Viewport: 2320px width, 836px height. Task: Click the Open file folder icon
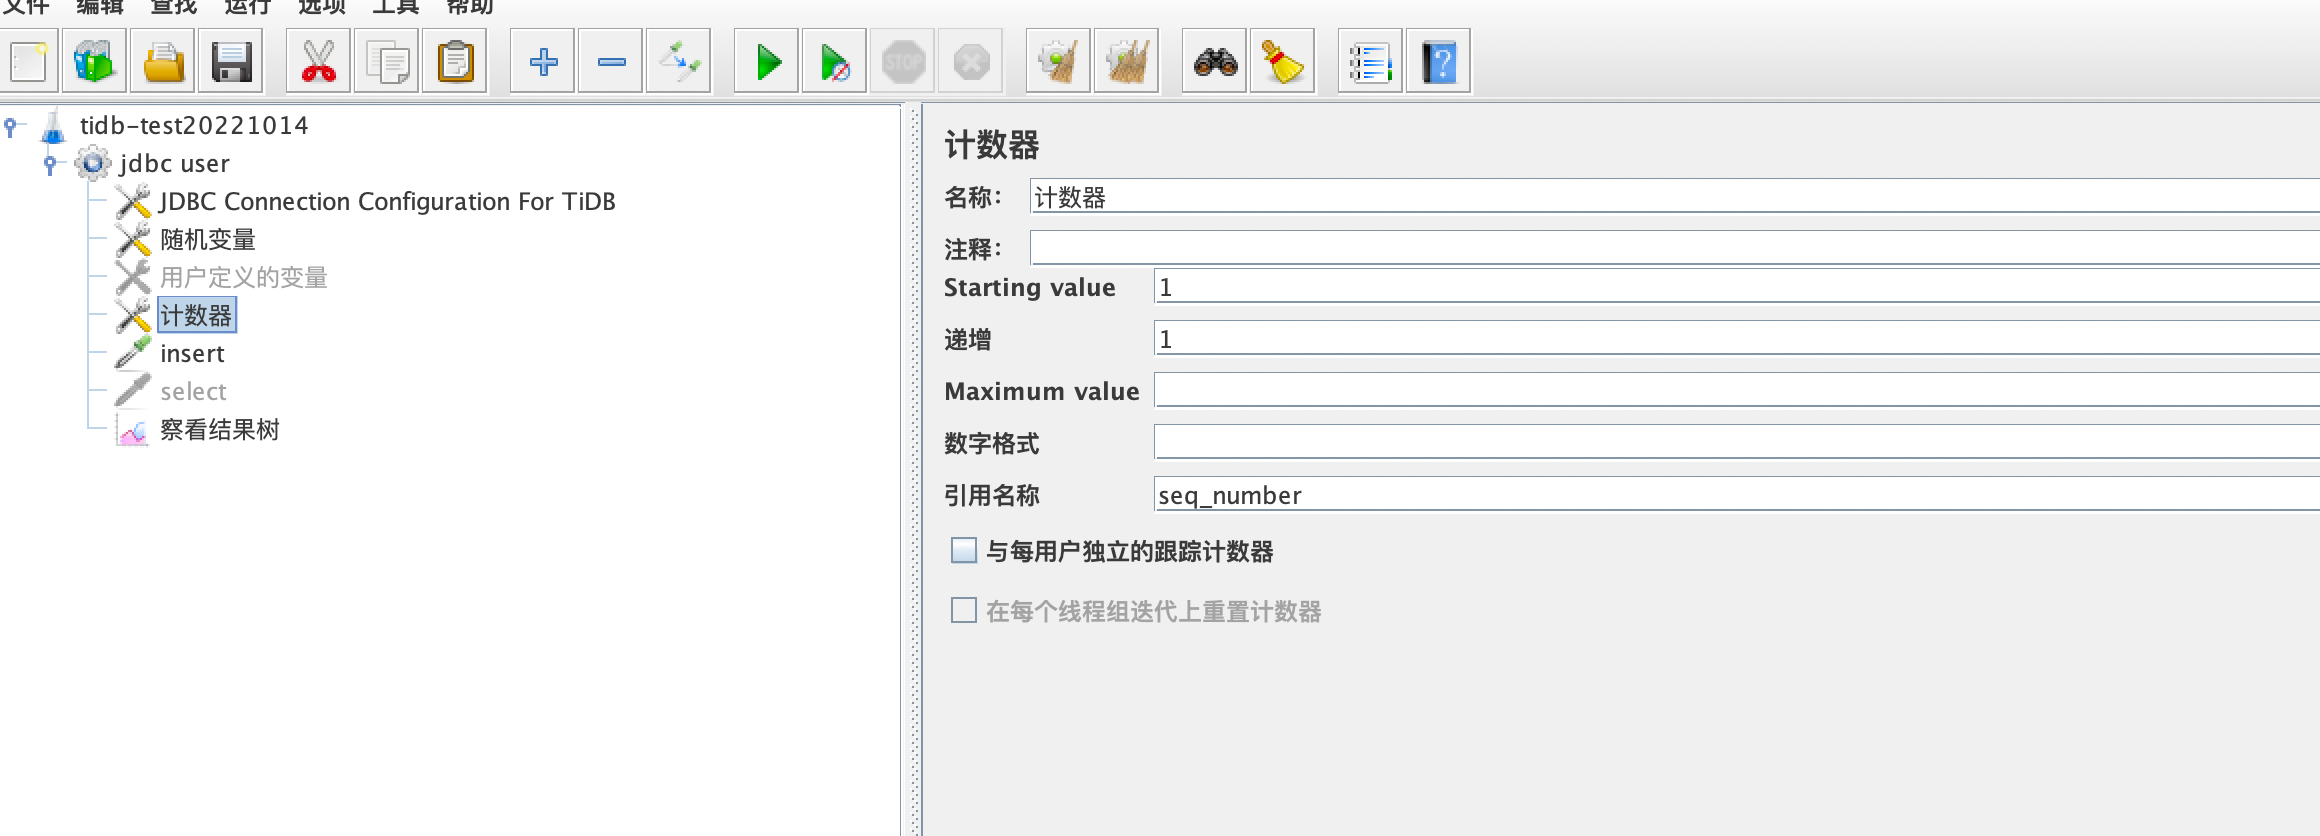163,62
